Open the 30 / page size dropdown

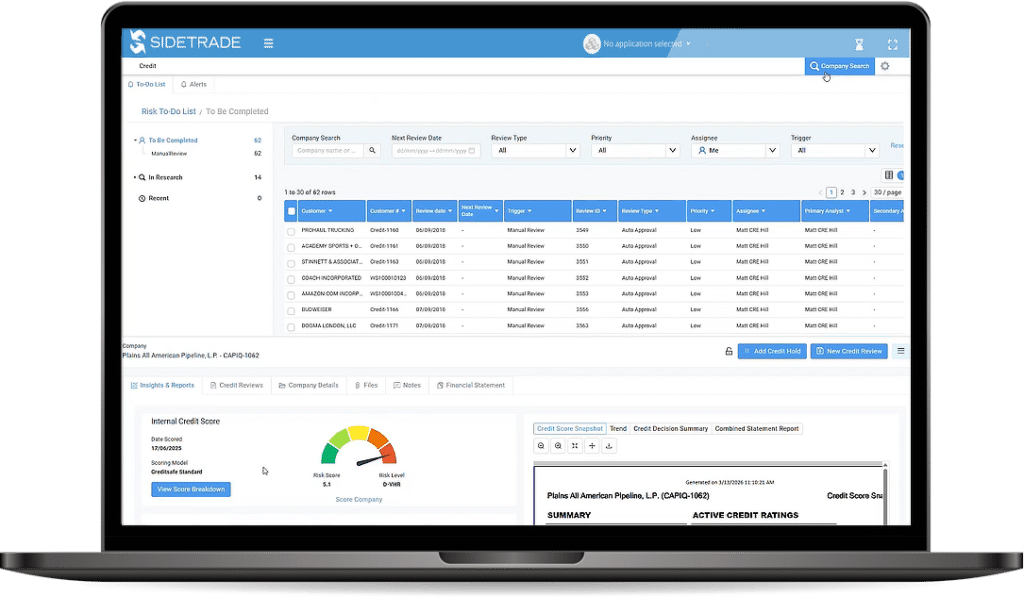click(x=886, y=192)
